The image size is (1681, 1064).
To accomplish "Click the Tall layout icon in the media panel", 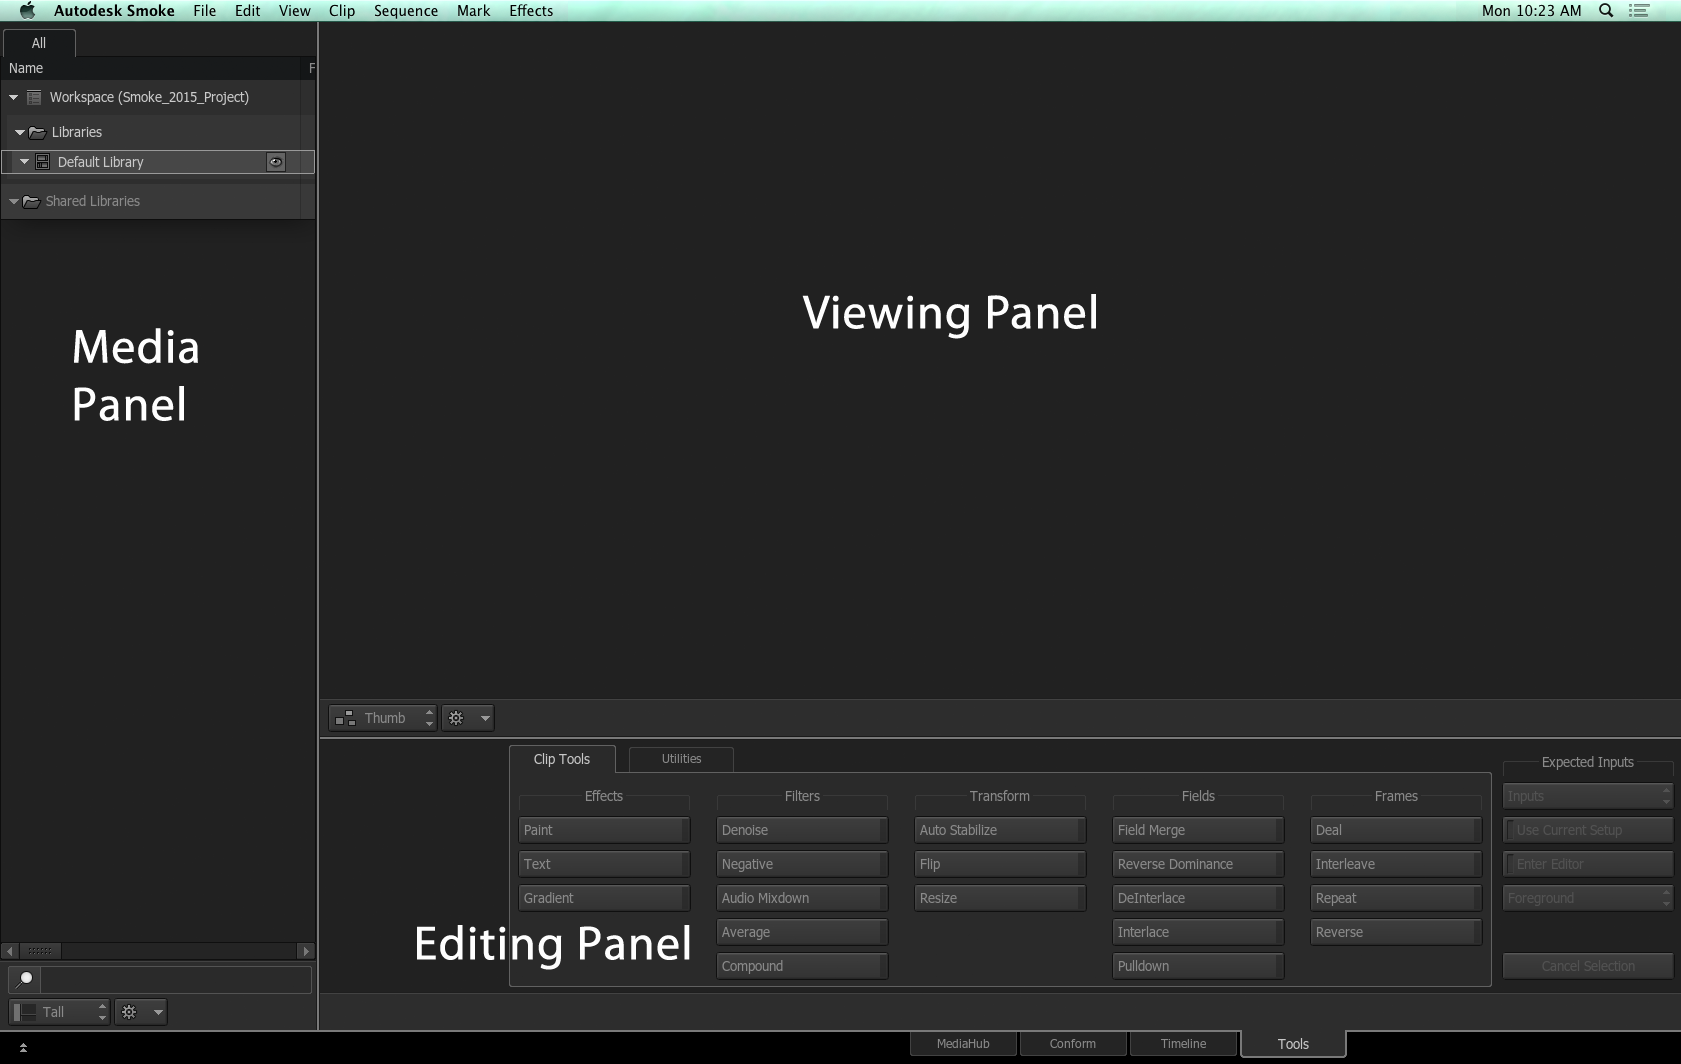I will 25,1012.
